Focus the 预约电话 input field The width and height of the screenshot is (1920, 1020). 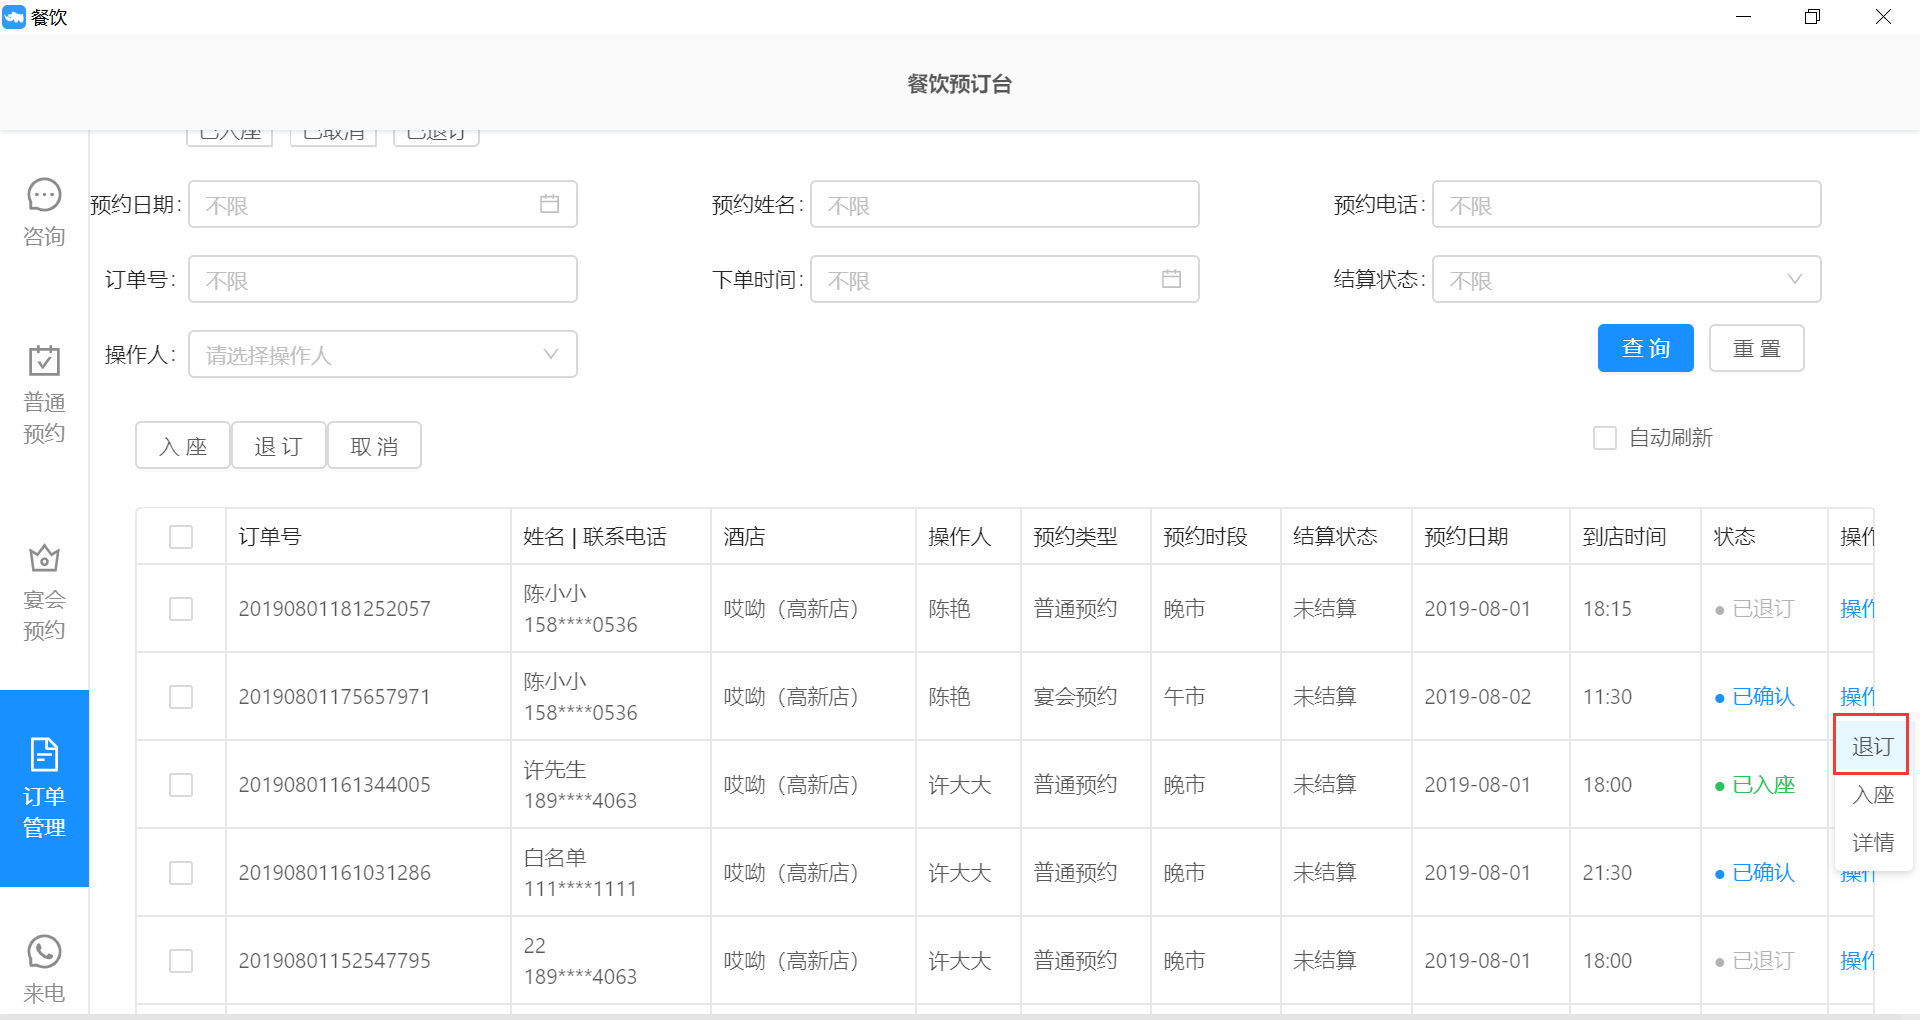click(1627, 204)
